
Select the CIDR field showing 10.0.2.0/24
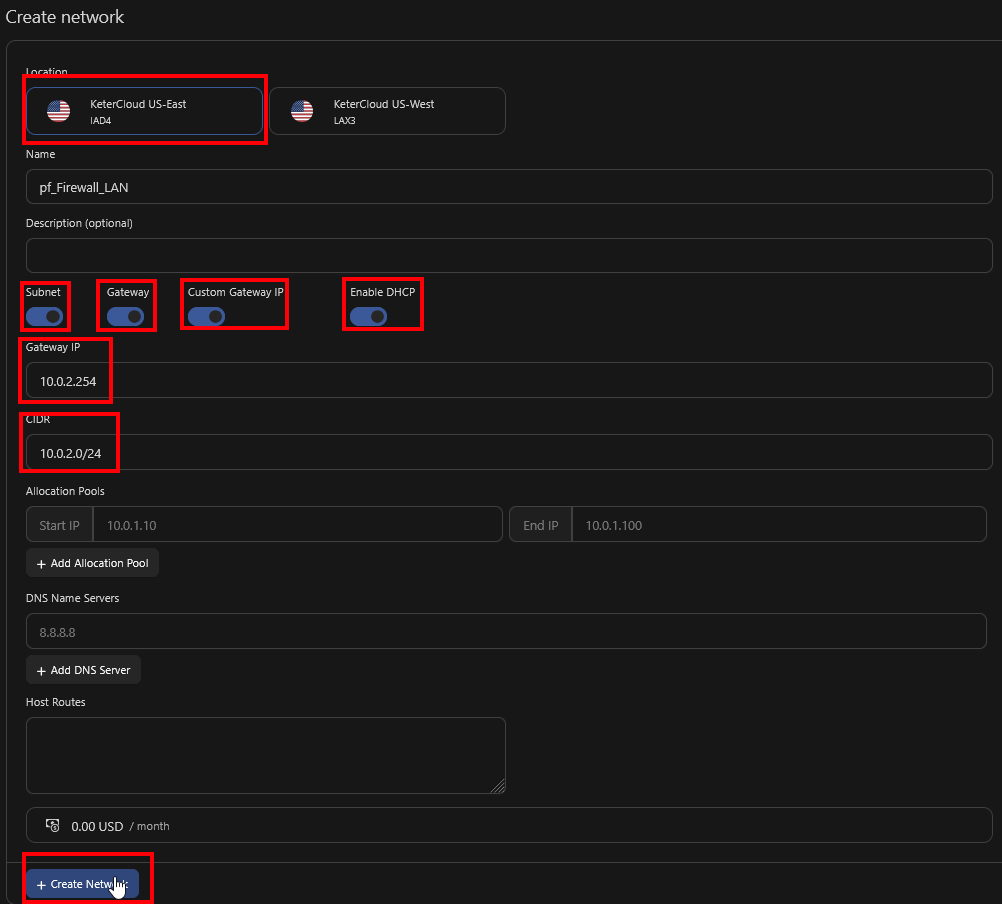point(500,452)
